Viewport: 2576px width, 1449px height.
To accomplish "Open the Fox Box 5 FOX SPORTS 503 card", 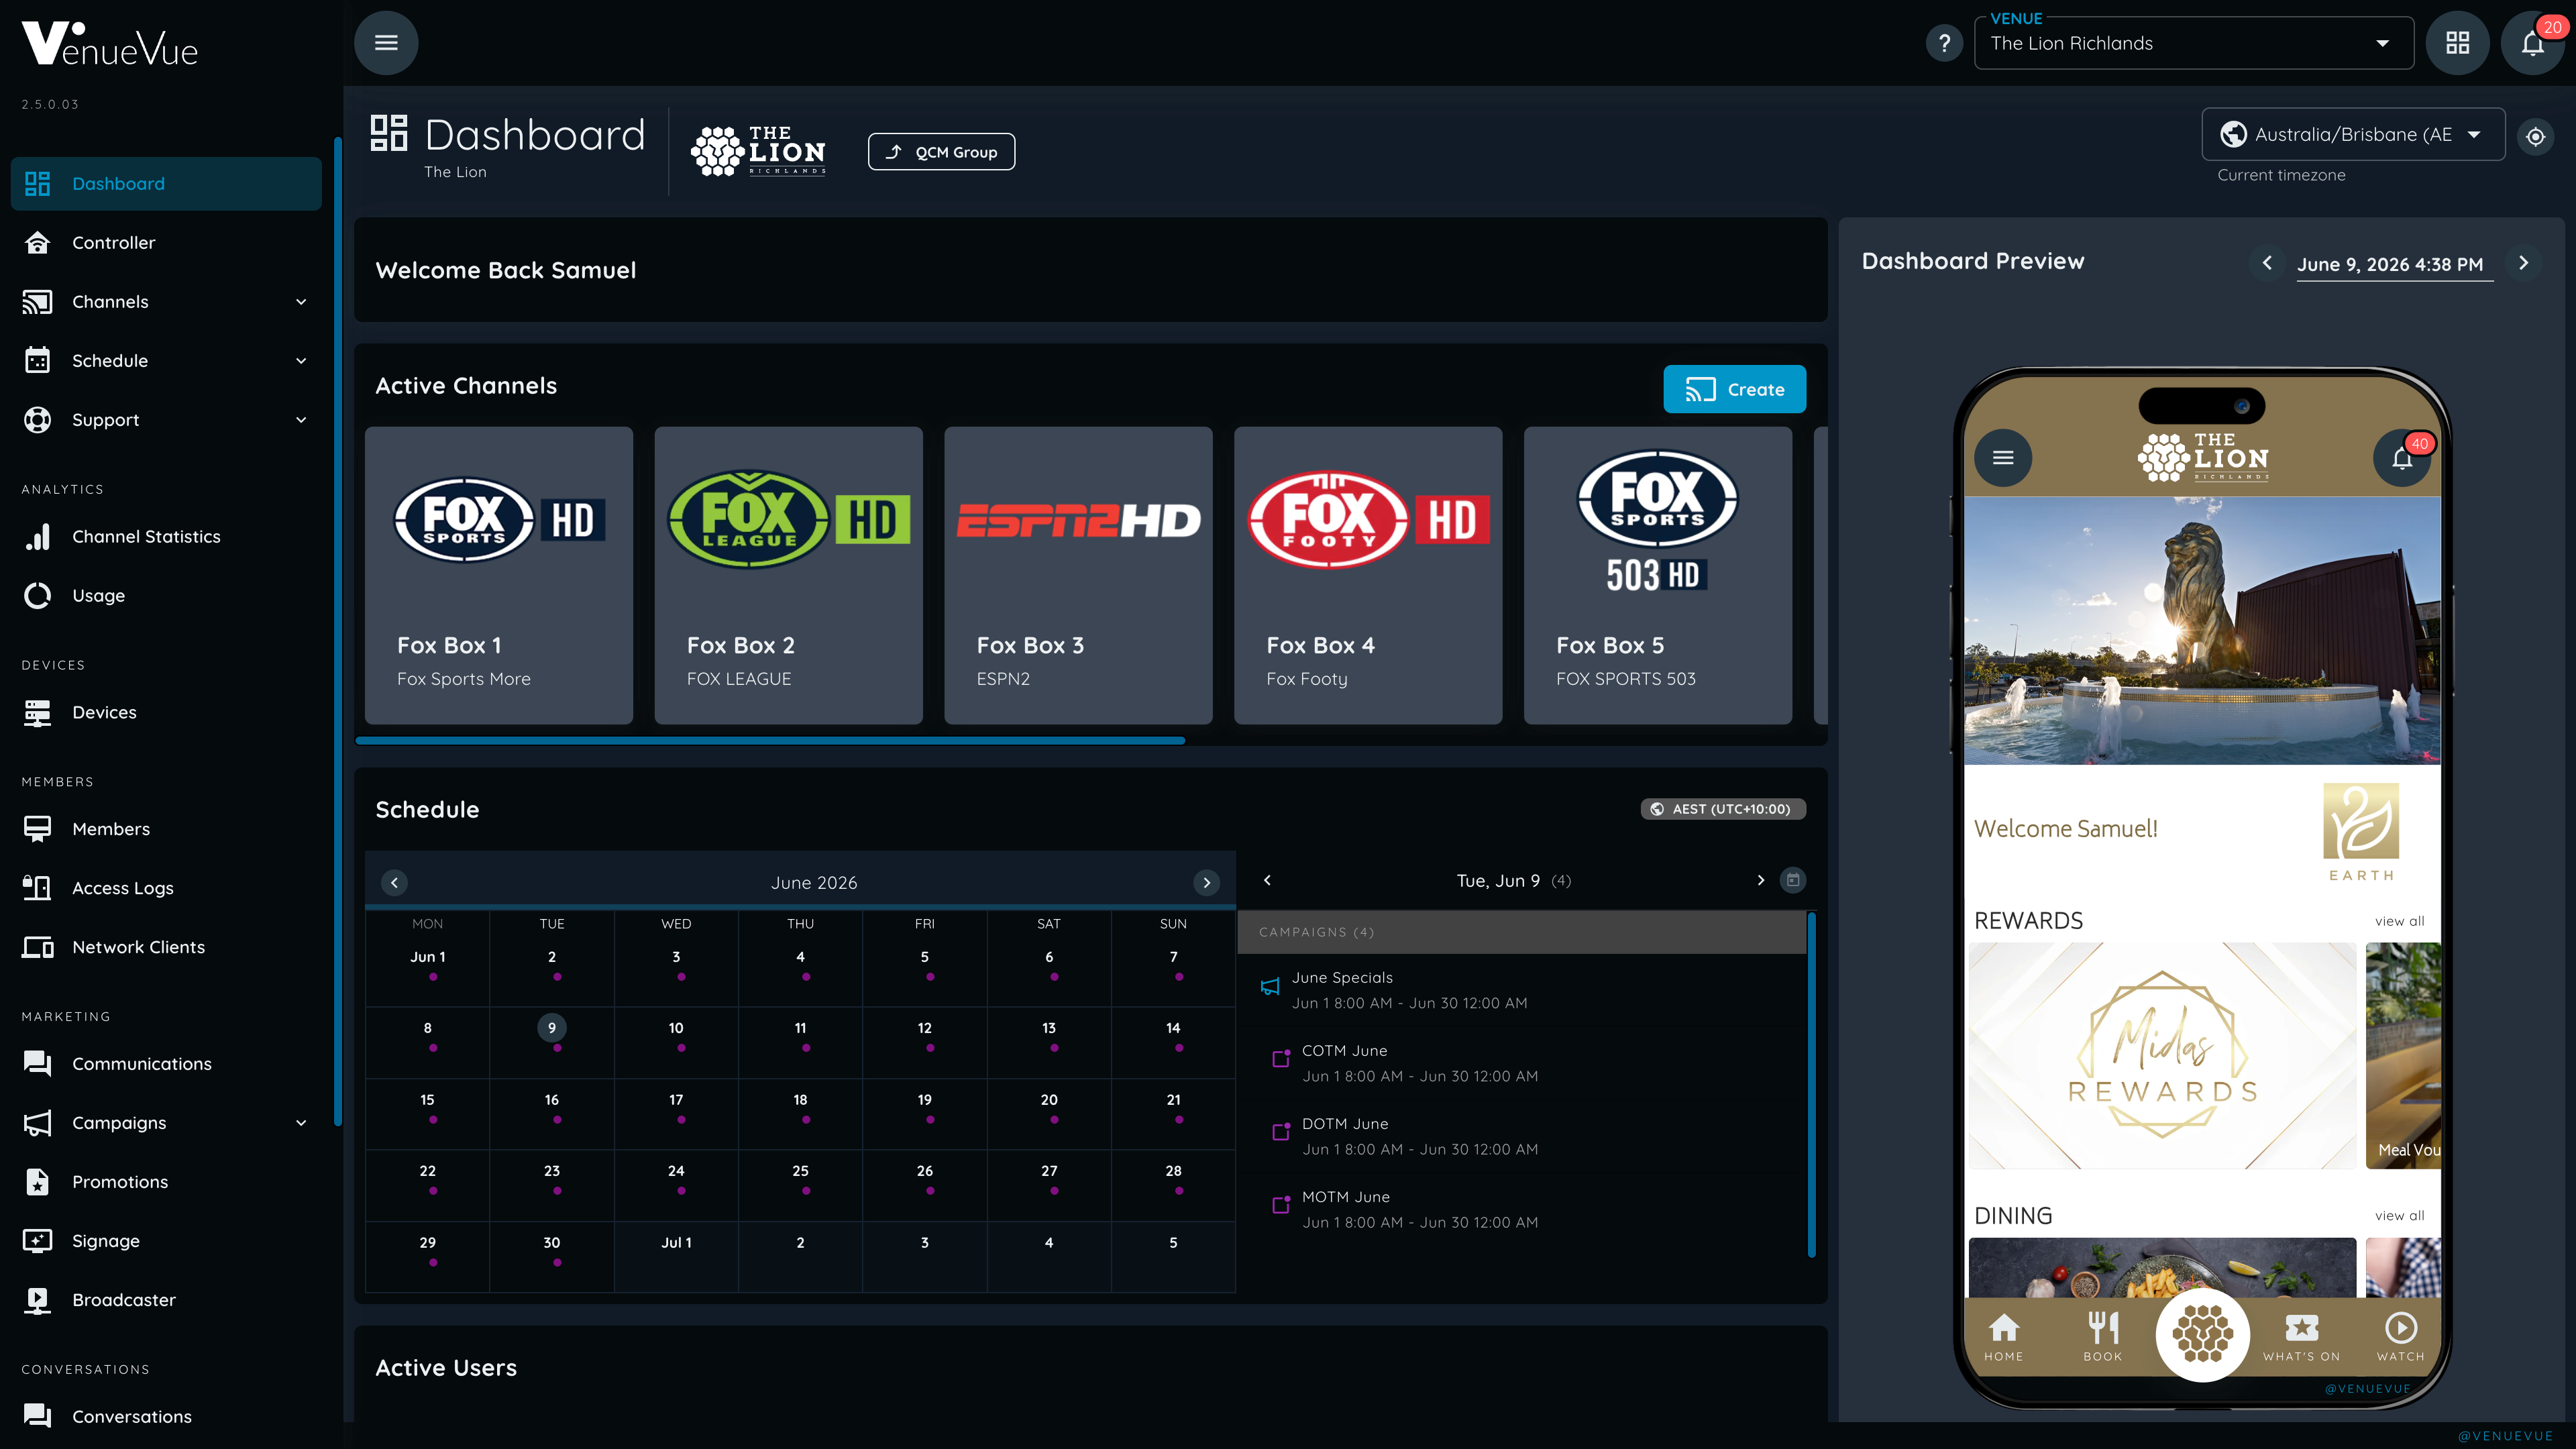I will pyautogui.click(x=1657, y=575).
